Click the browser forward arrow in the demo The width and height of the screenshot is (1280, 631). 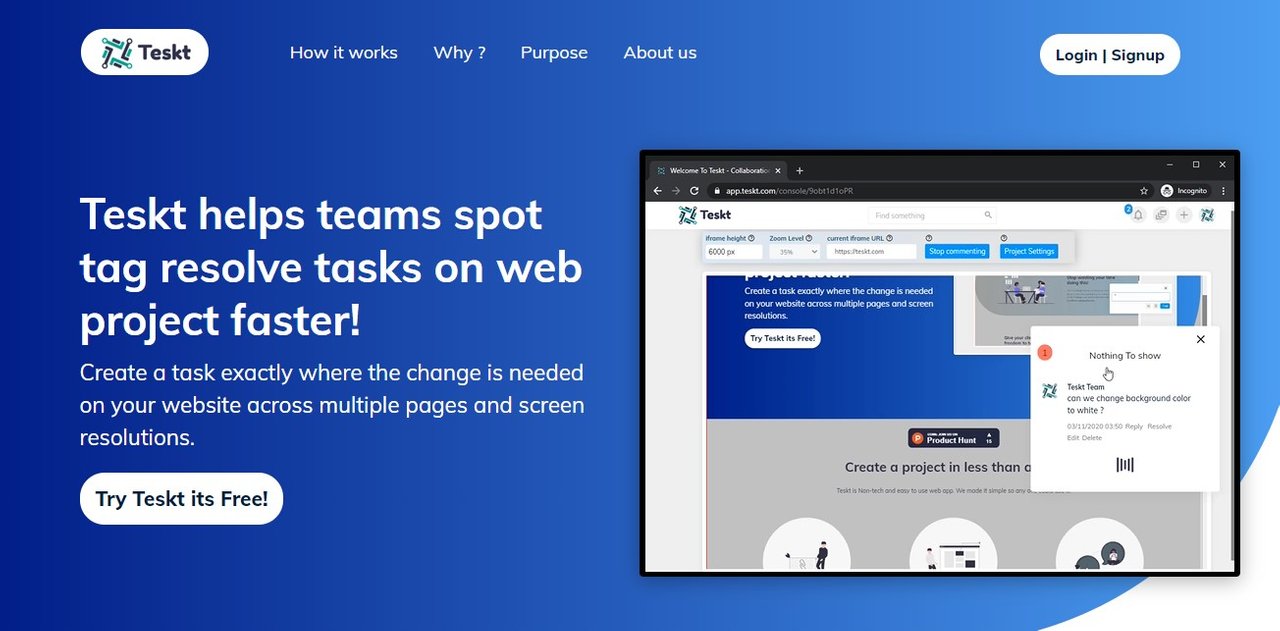pyautogui.click(x=676, y=190)
